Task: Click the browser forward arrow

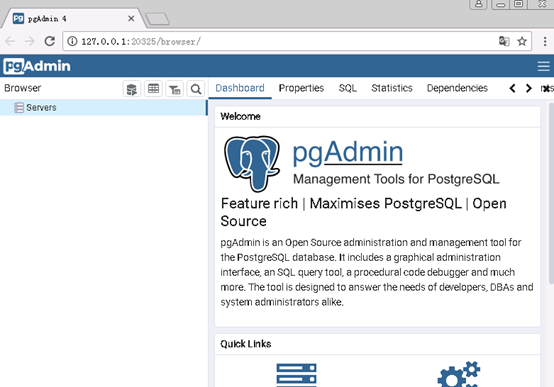Action: (30, 41)
